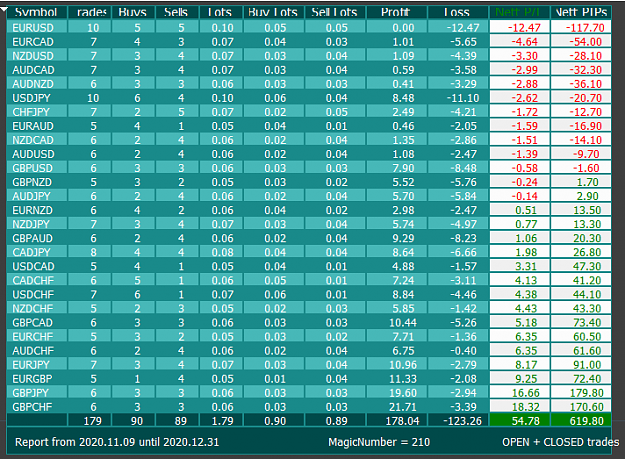Click the Buy Lots column header
Screen dimensions: 625x459
tap(274, 12)
